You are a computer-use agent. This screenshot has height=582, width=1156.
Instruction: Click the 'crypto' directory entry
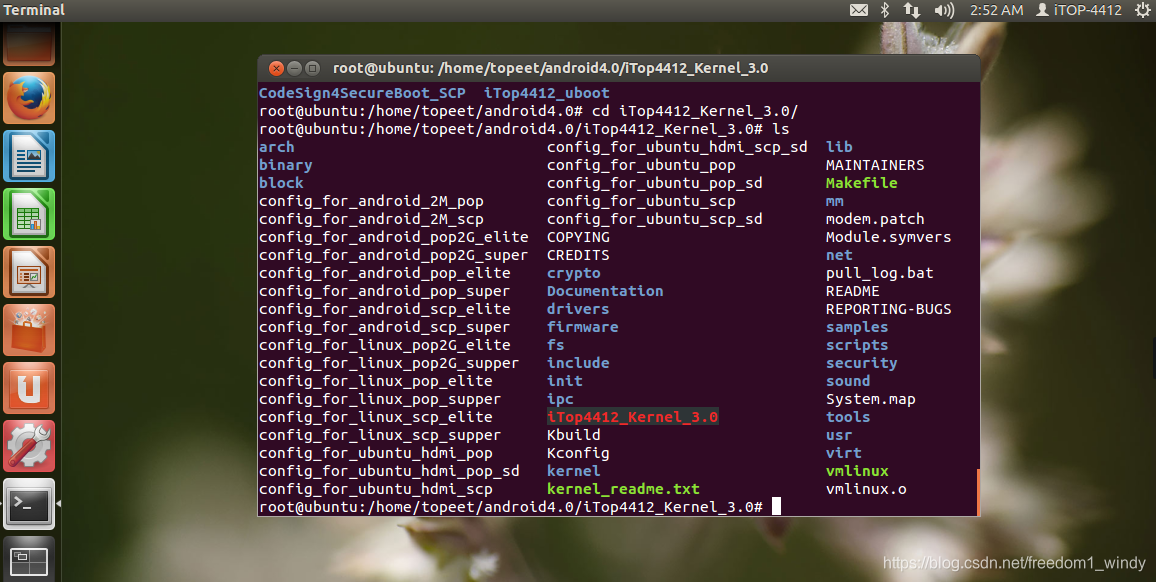[574, 274]
